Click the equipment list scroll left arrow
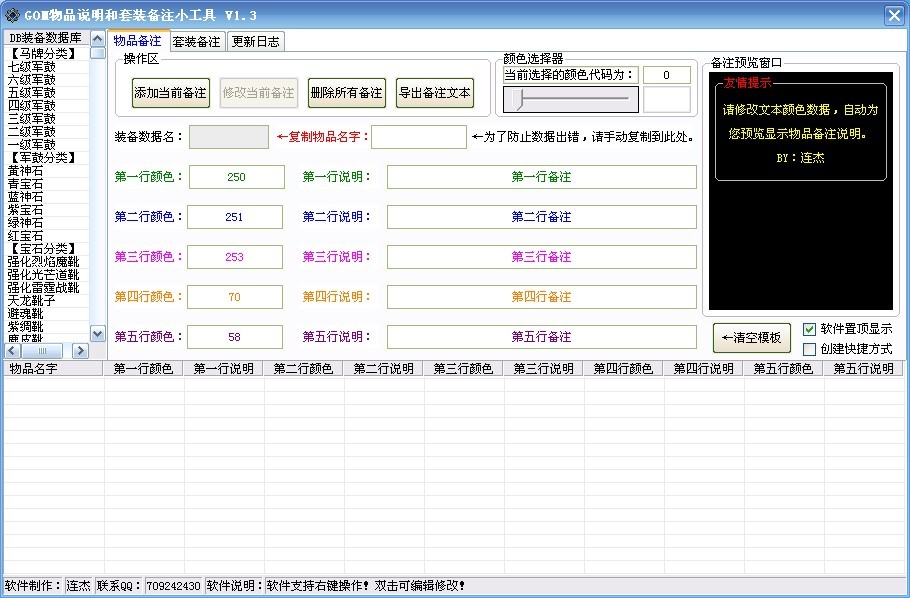 click(12, 351)
